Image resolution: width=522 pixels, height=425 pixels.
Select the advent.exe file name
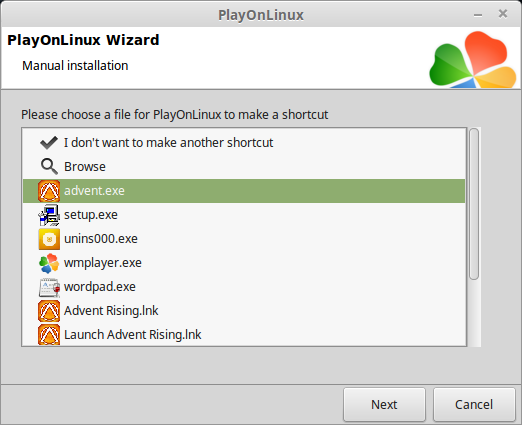click(x=94, y=191)
